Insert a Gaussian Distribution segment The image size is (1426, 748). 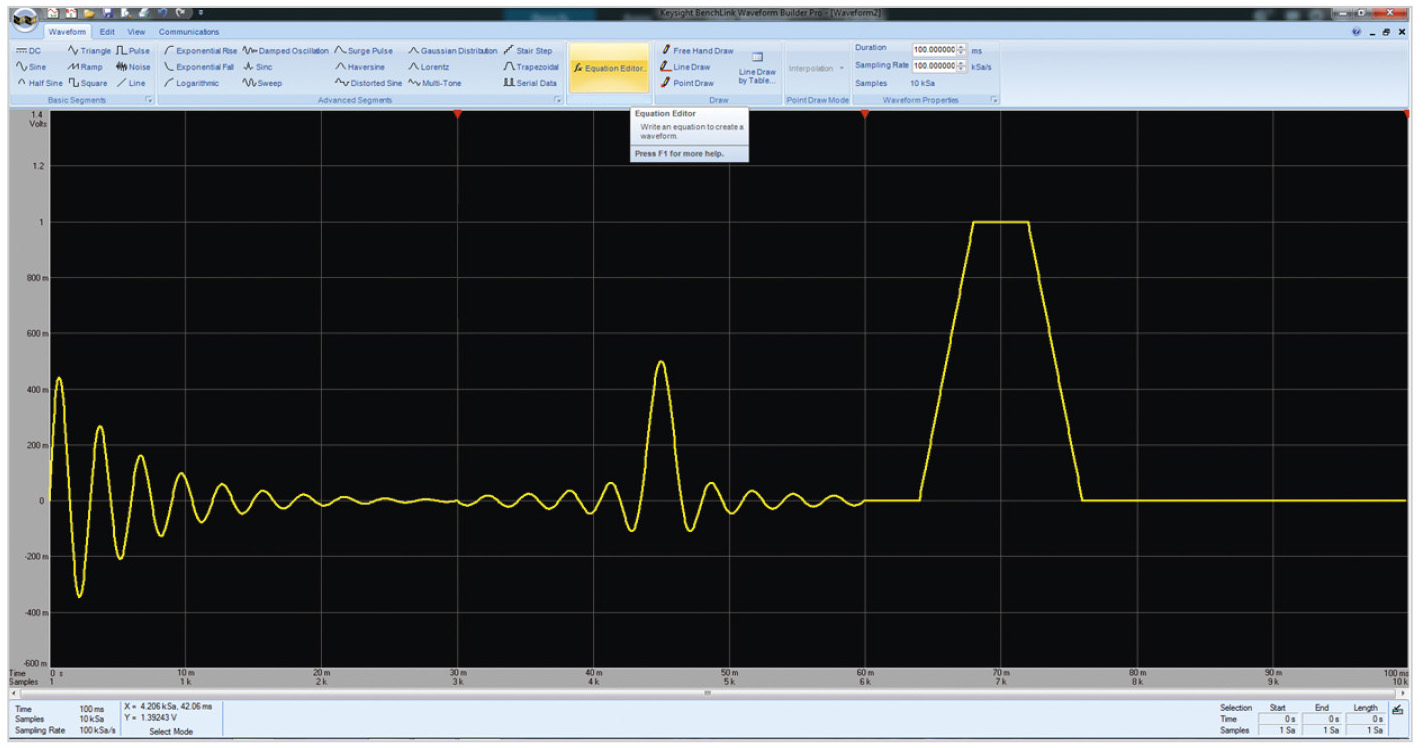[x=451, y=51]
